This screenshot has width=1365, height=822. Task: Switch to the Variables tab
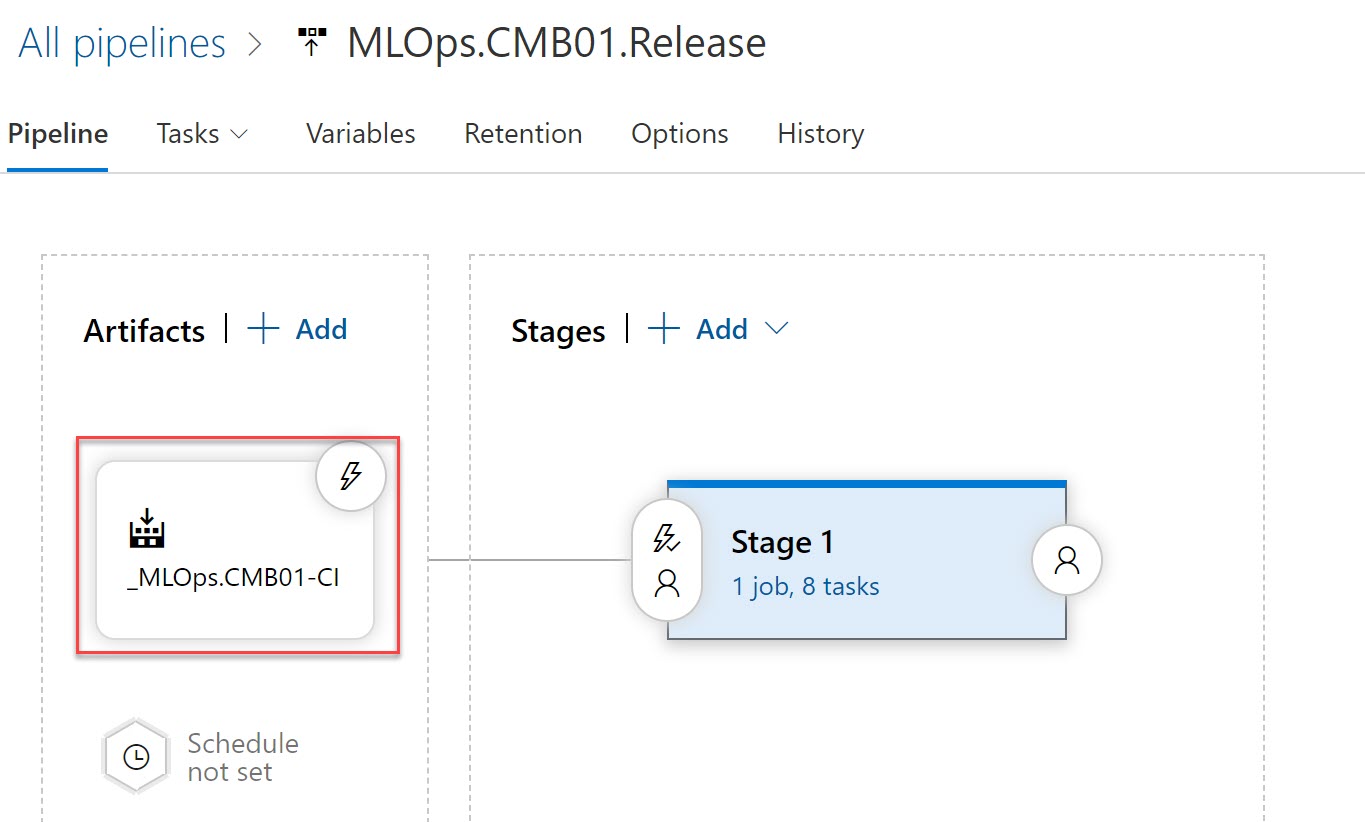(359, 133)
